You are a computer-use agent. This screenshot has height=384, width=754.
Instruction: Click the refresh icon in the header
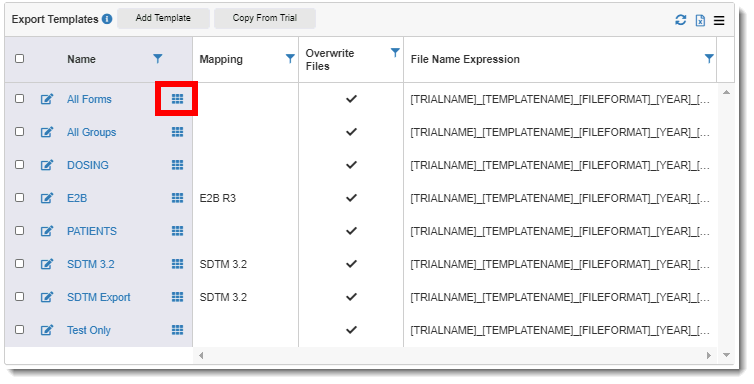680,20
